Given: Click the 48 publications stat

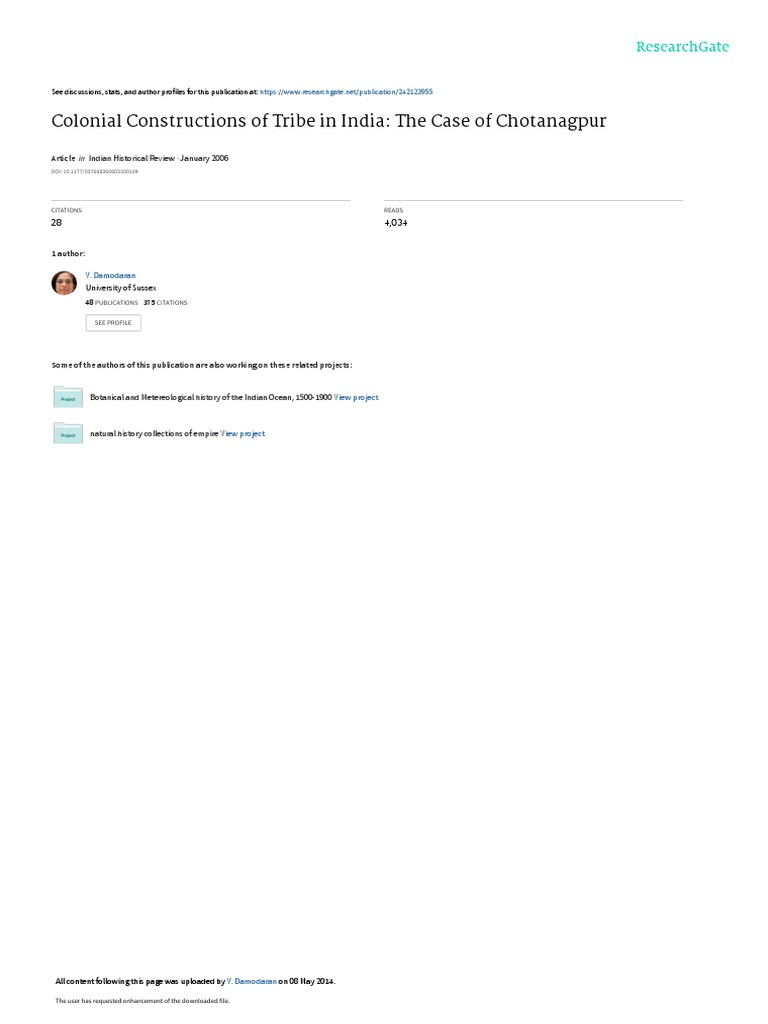Looking at the screenshot, I should (x=112, y=303).
